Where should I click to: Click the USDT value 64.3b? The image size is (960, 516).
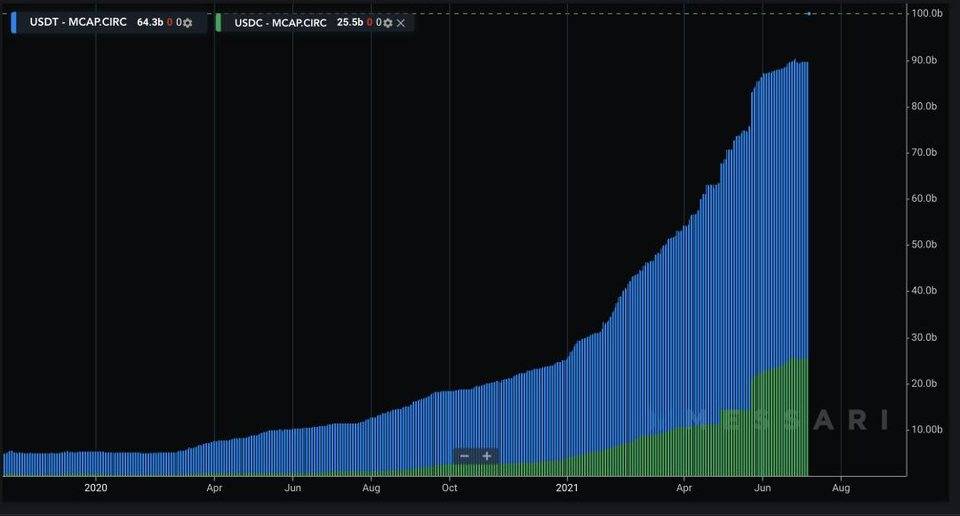(150, 22)
